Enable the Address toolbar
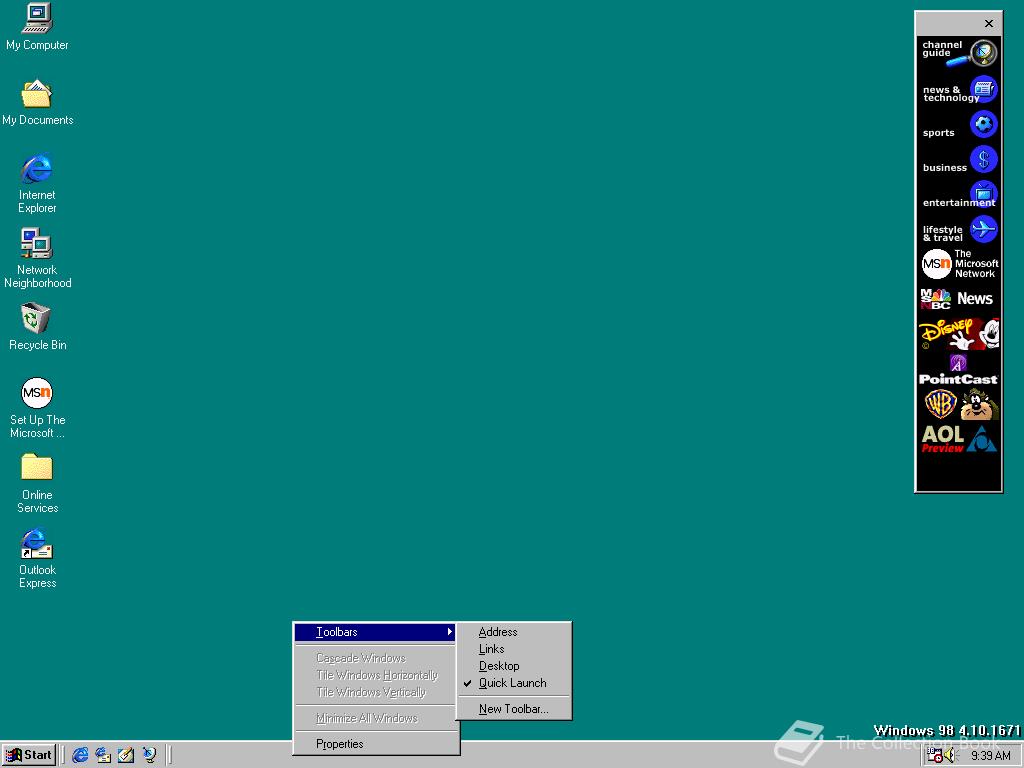The width and height of the screenshot is (1024, 768). (x=513, y=632)
